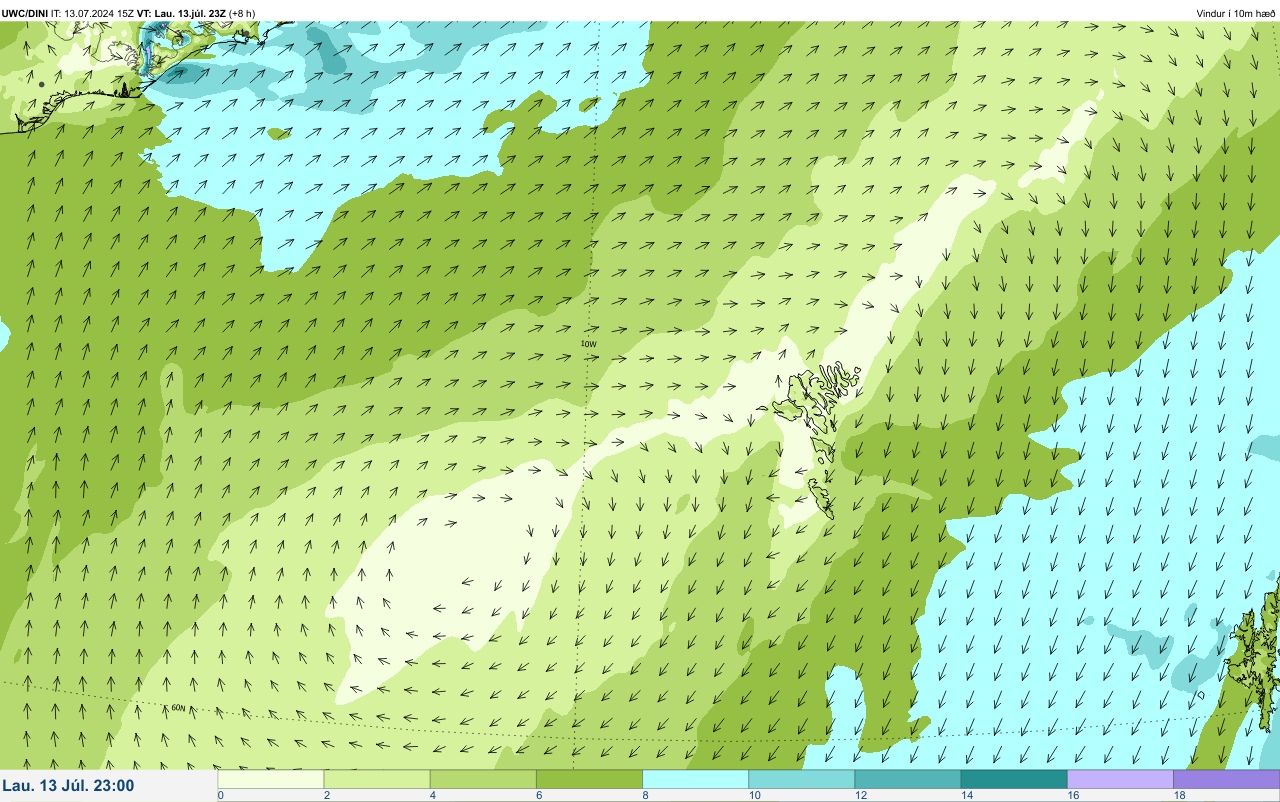Click the legend value '18'

[1179, 796]
